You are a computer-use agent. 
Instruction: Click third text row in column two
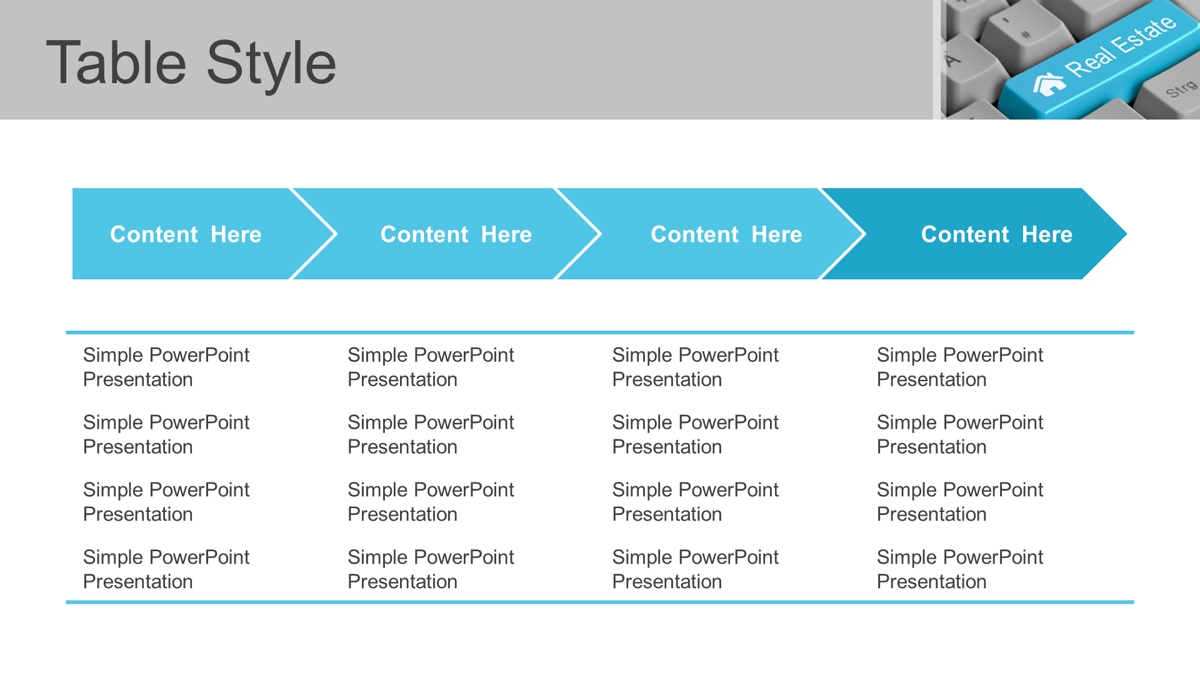click(x=431, y=502)
